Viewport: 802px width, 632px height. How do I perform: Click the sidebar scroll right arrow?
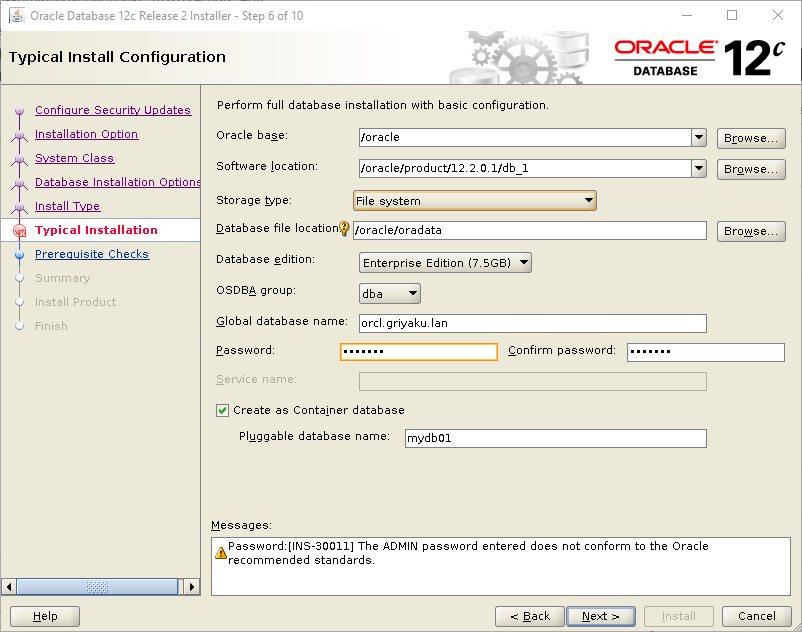192,586
